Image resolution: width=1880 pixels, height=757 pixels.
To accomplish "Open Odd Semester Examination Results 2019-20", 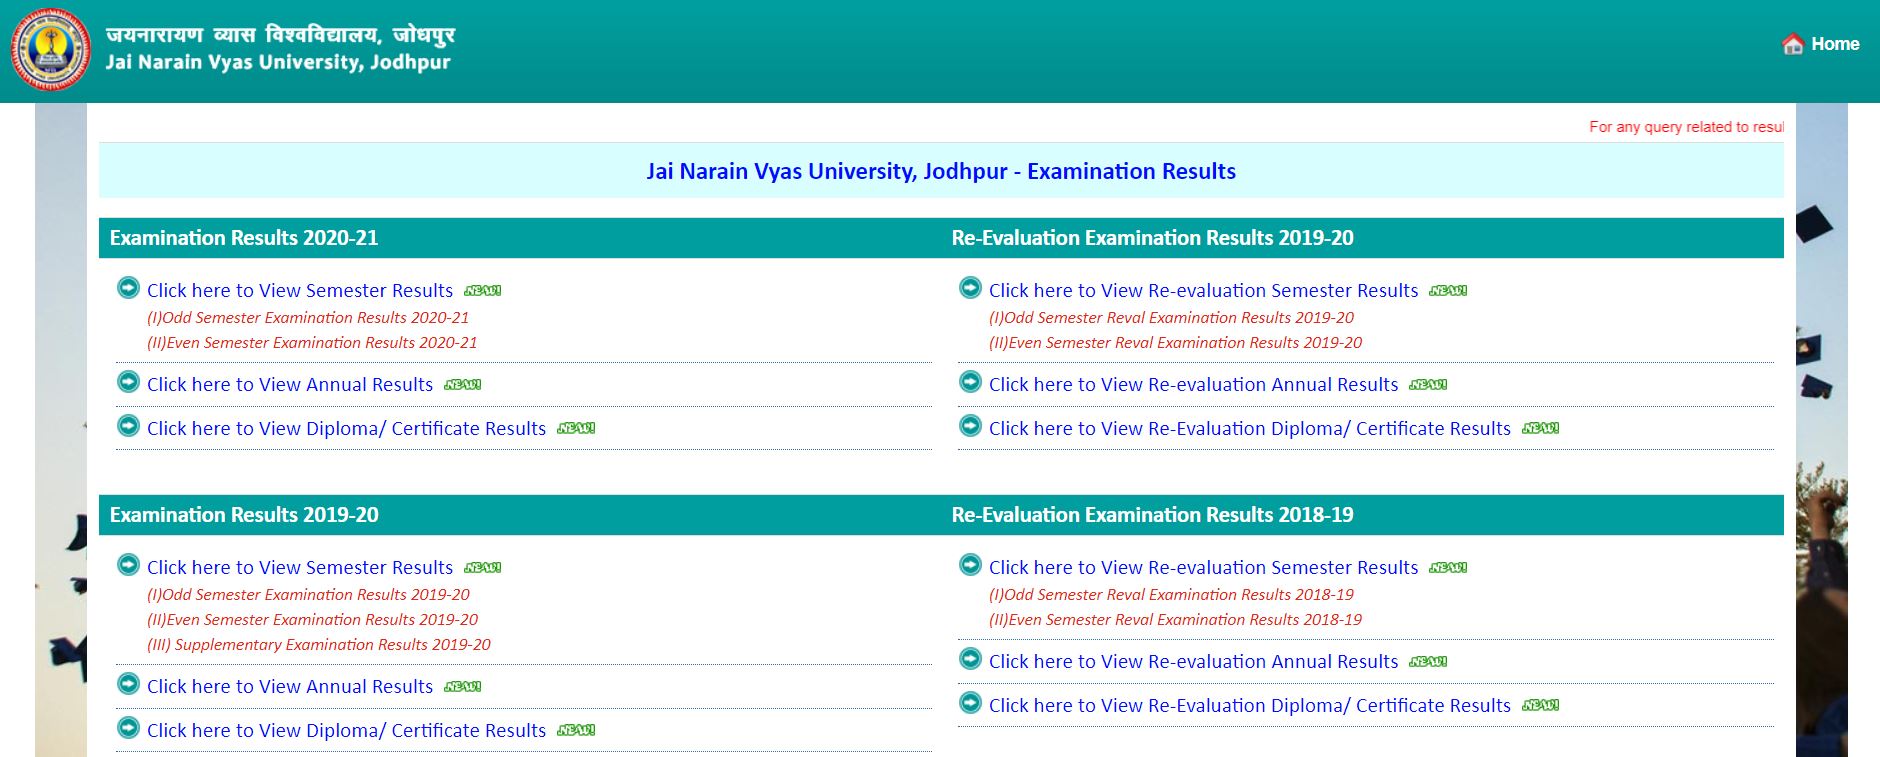I will (x=308, y=595).
